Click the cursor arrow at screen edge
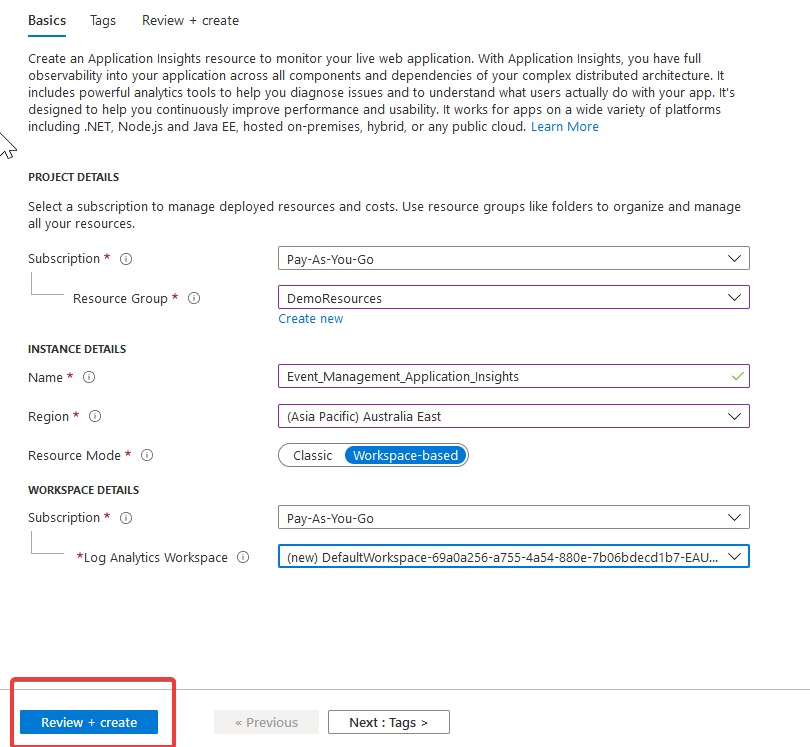This screenshot has width=810, height=747. tap(8, 145)
